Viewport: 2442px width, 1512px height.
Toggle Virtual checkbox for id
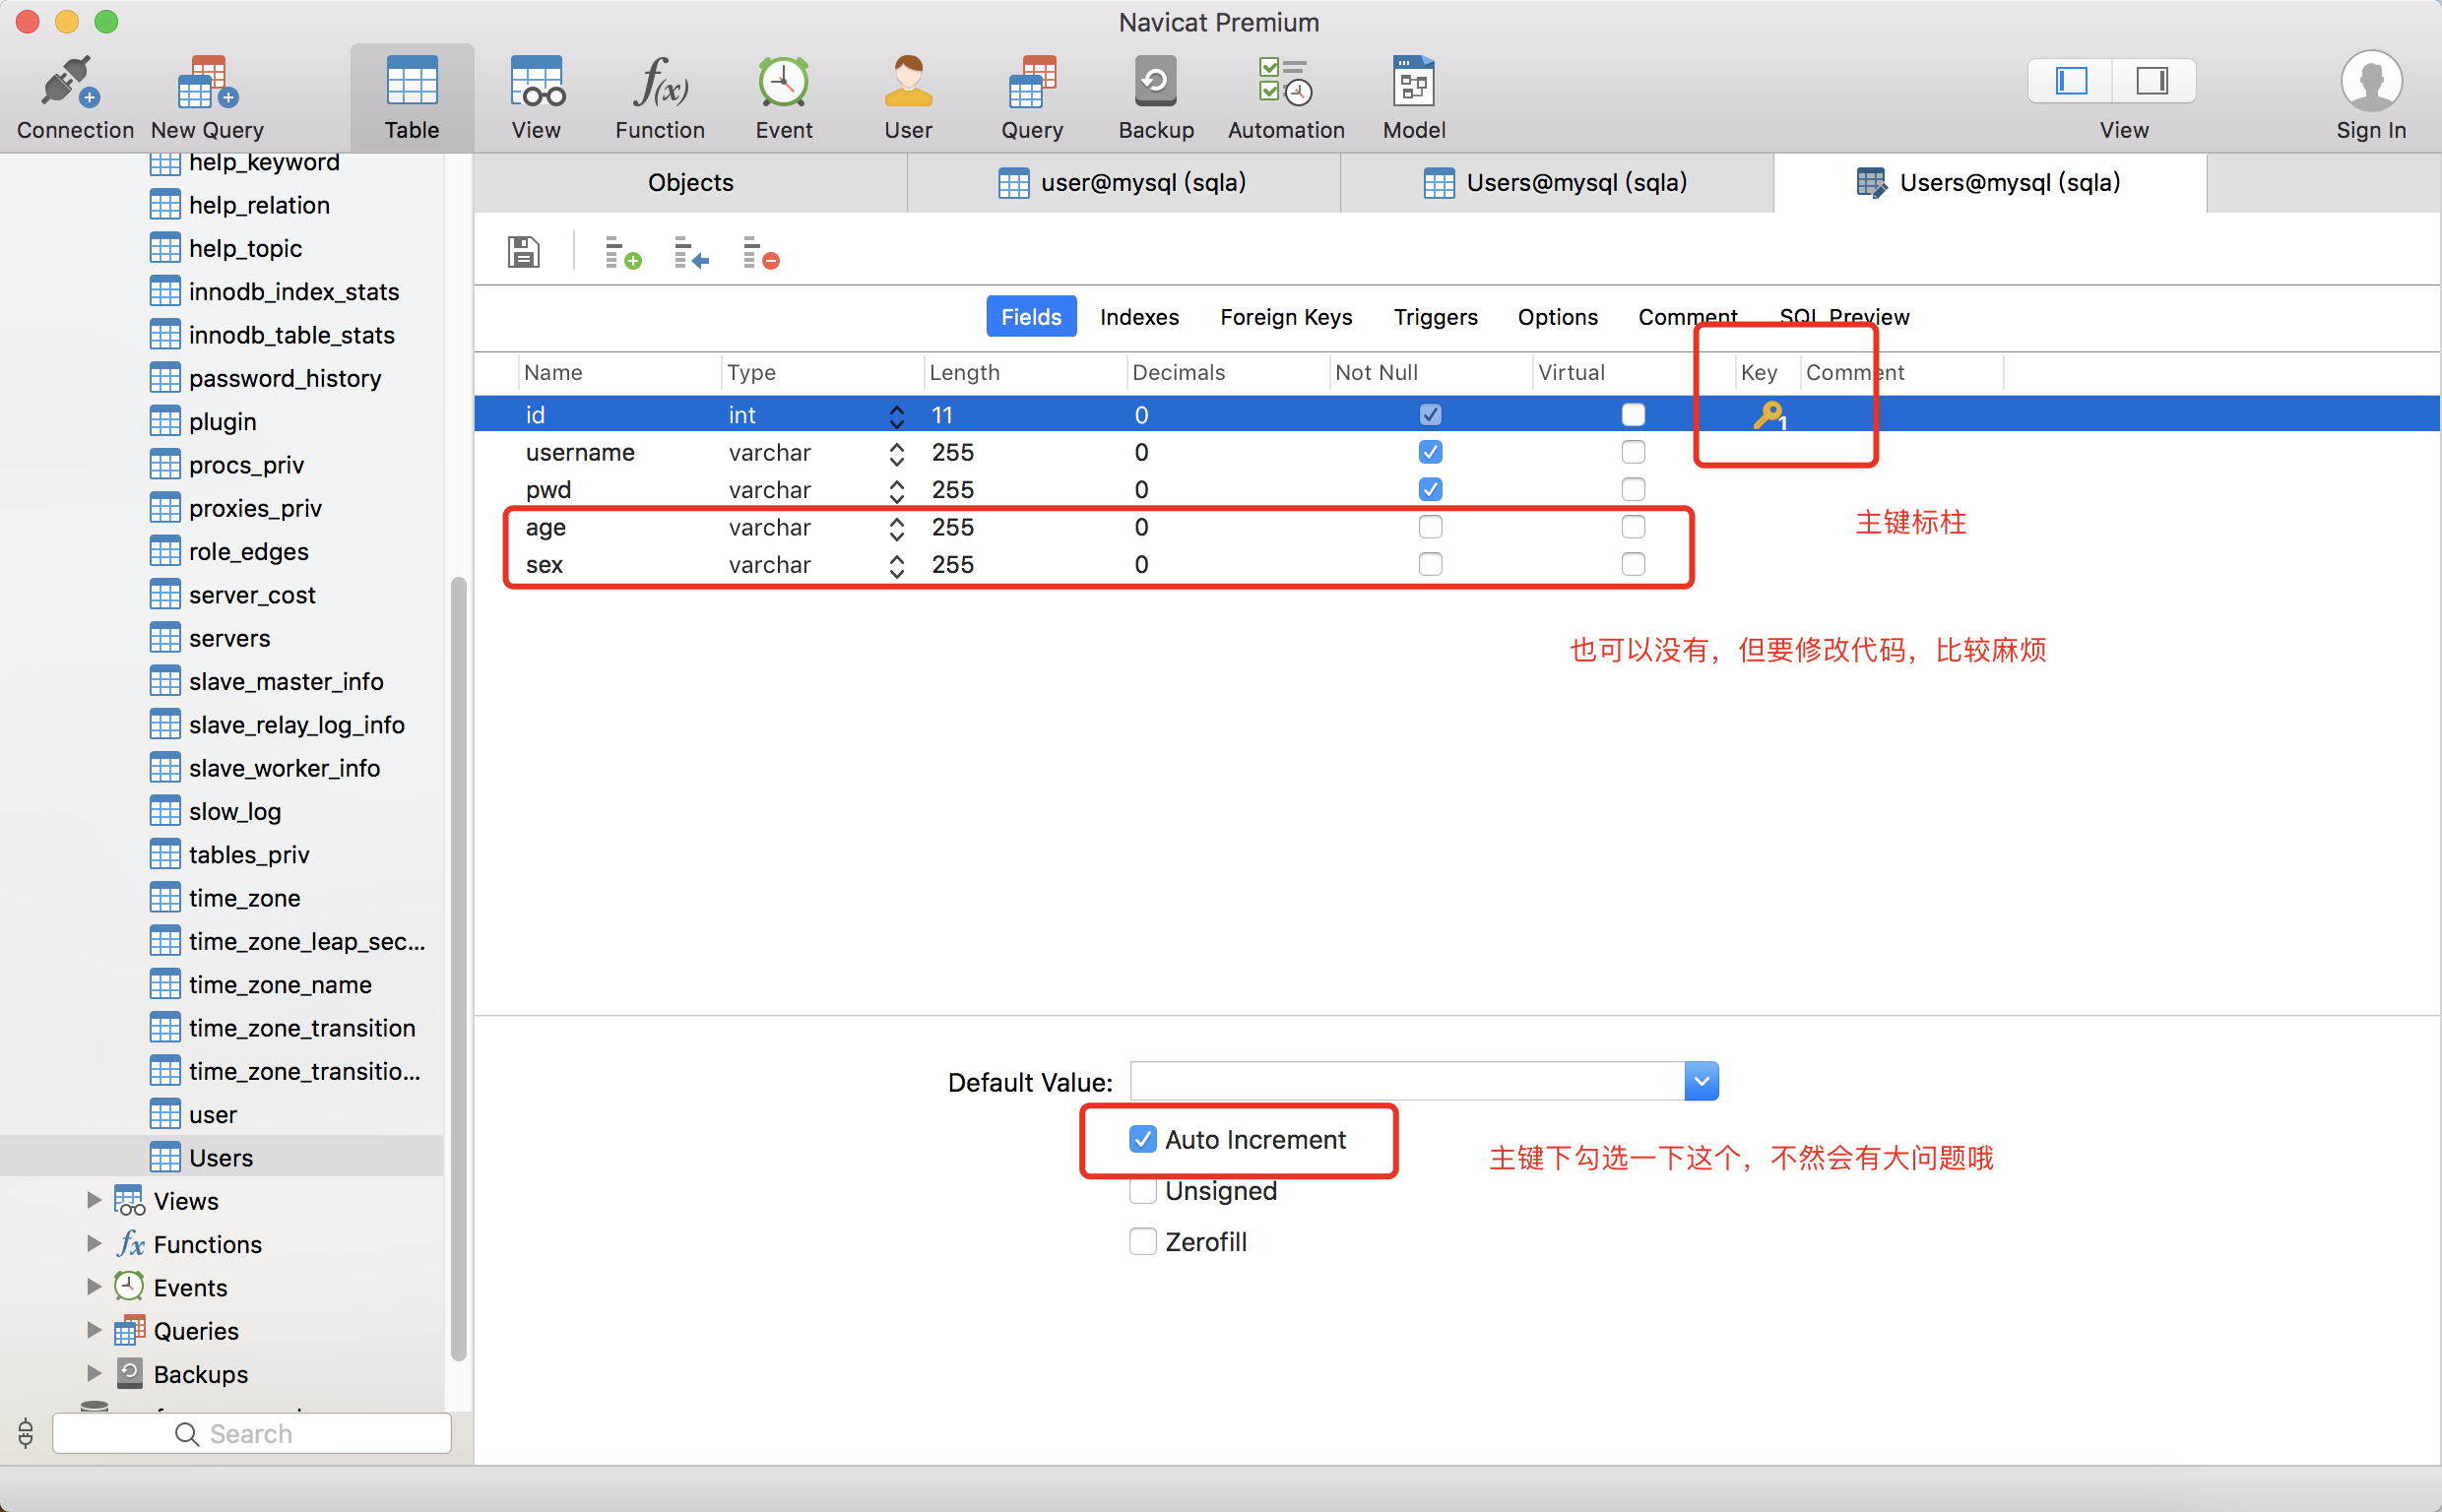(x=1633, y=415)
